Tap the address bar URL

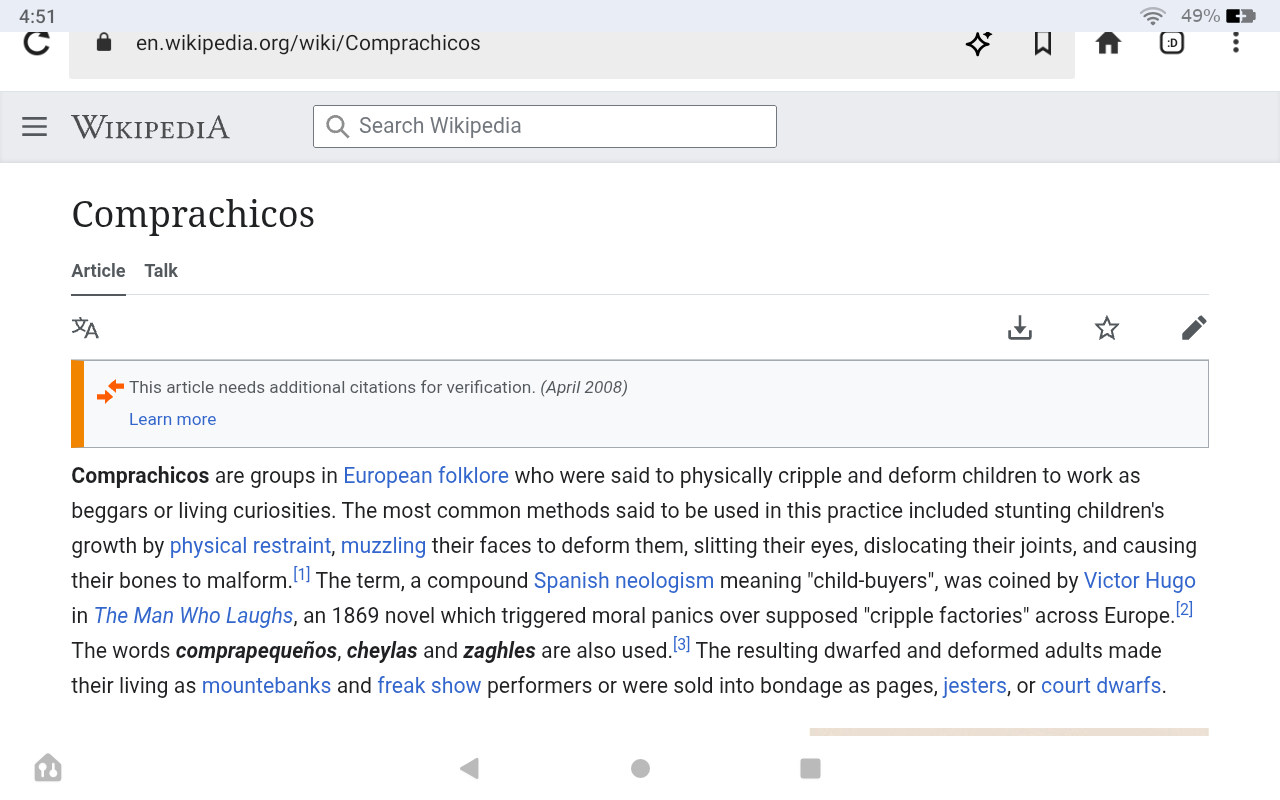(x=308, y=43)
